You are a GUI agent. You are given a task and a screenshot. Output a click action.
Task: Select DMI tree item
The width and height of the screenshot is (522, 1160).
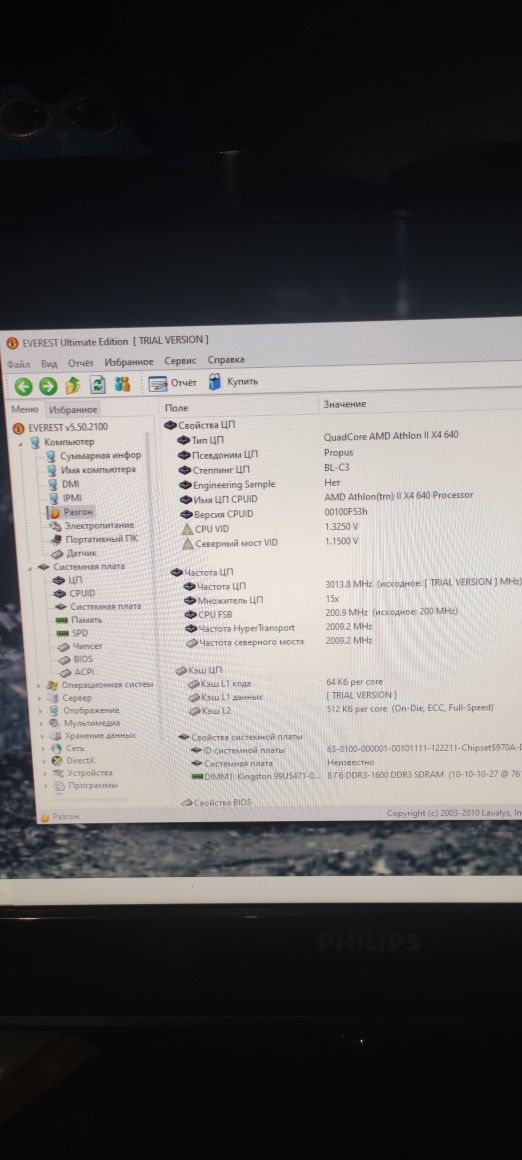[x=63, y=484]
